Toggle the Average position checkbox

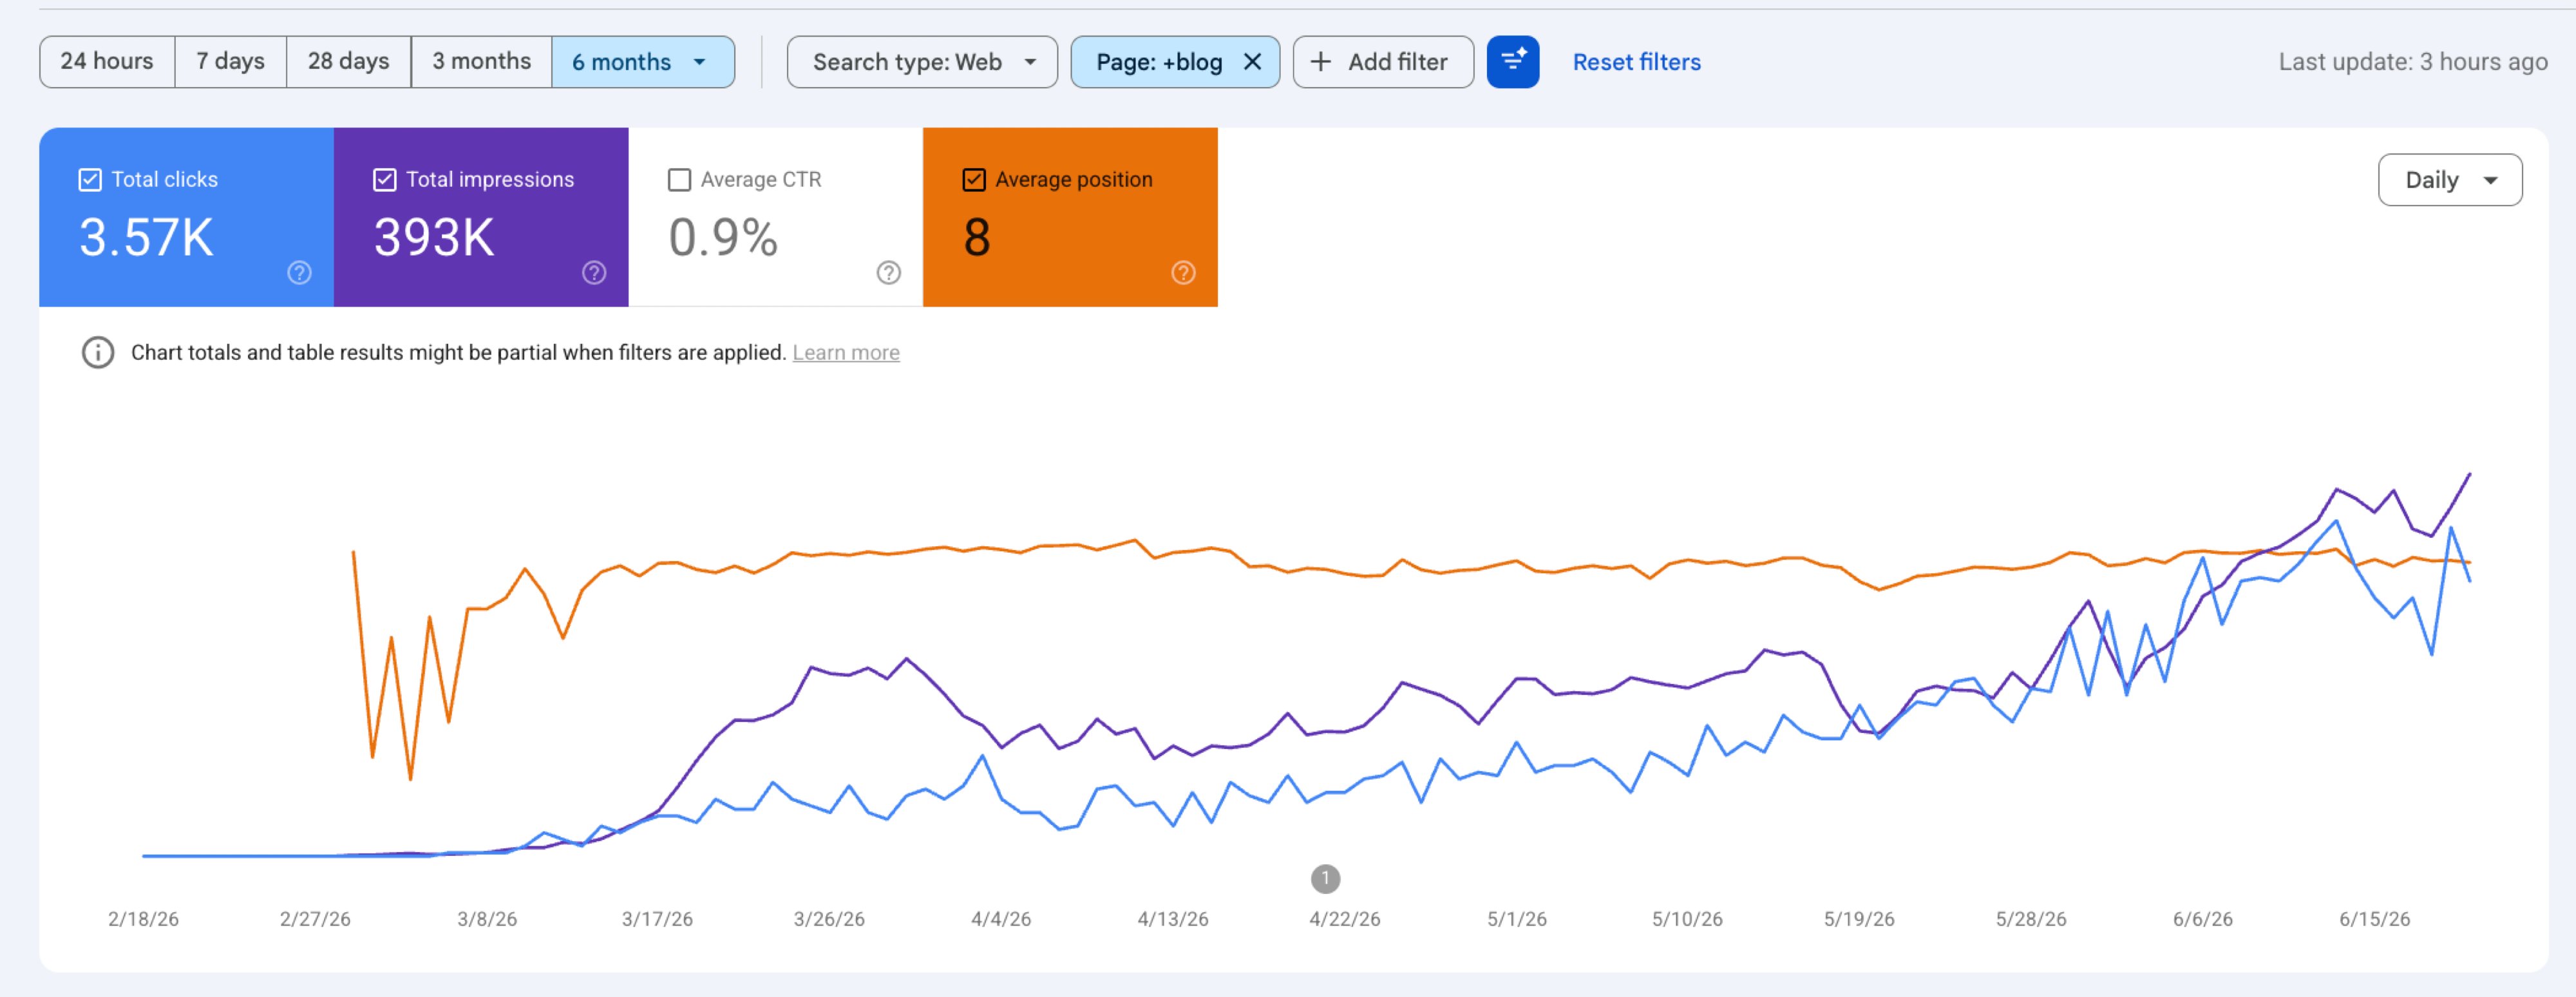coord(974,180)
